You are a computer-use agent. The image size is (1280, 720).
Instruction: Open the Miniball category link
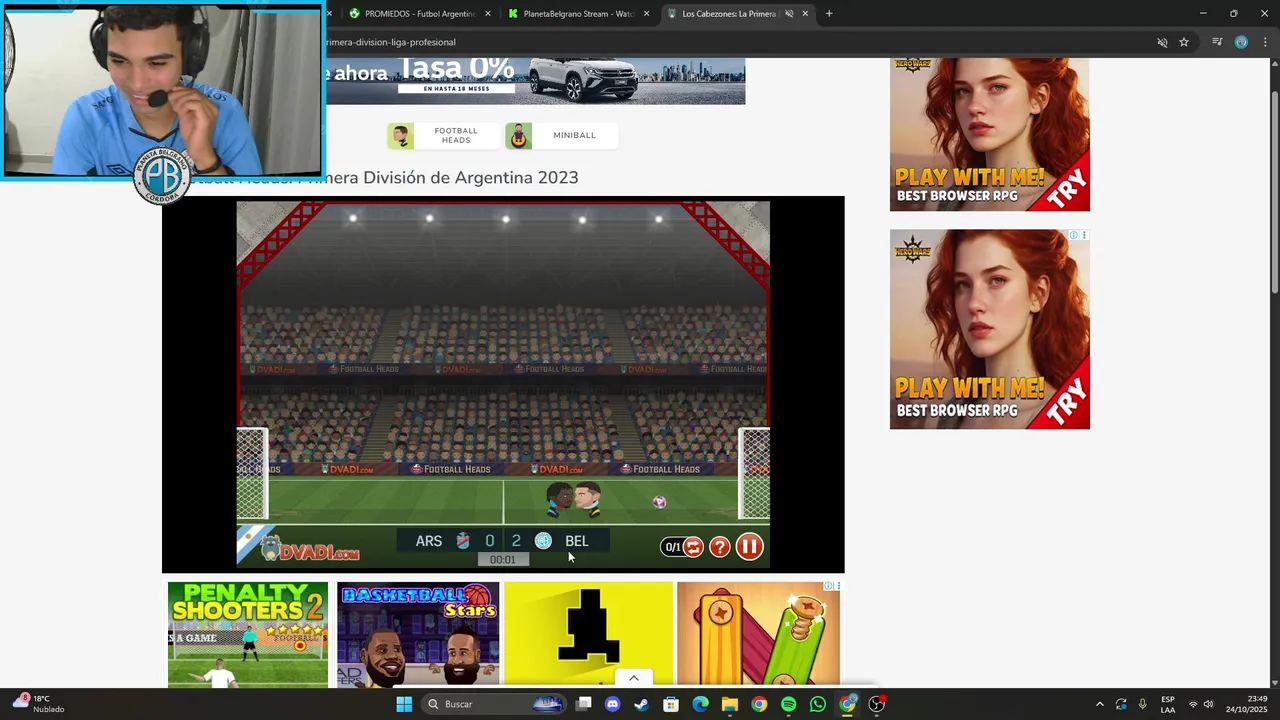(574, 135)
